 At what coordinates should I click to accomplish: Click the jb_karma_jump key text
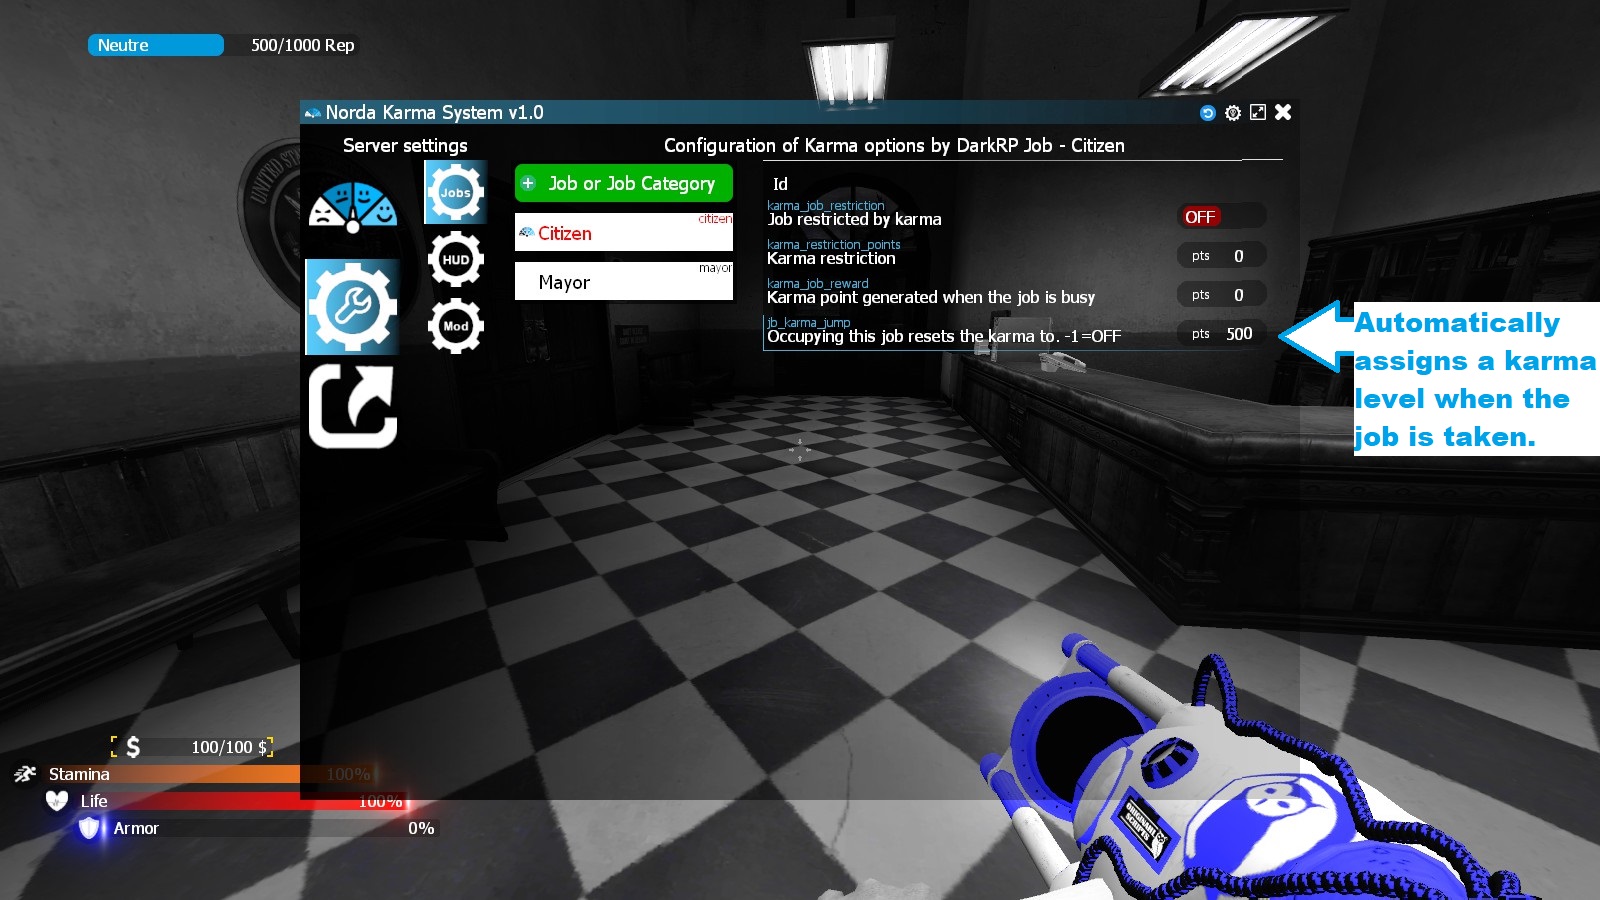click(808, 323)
